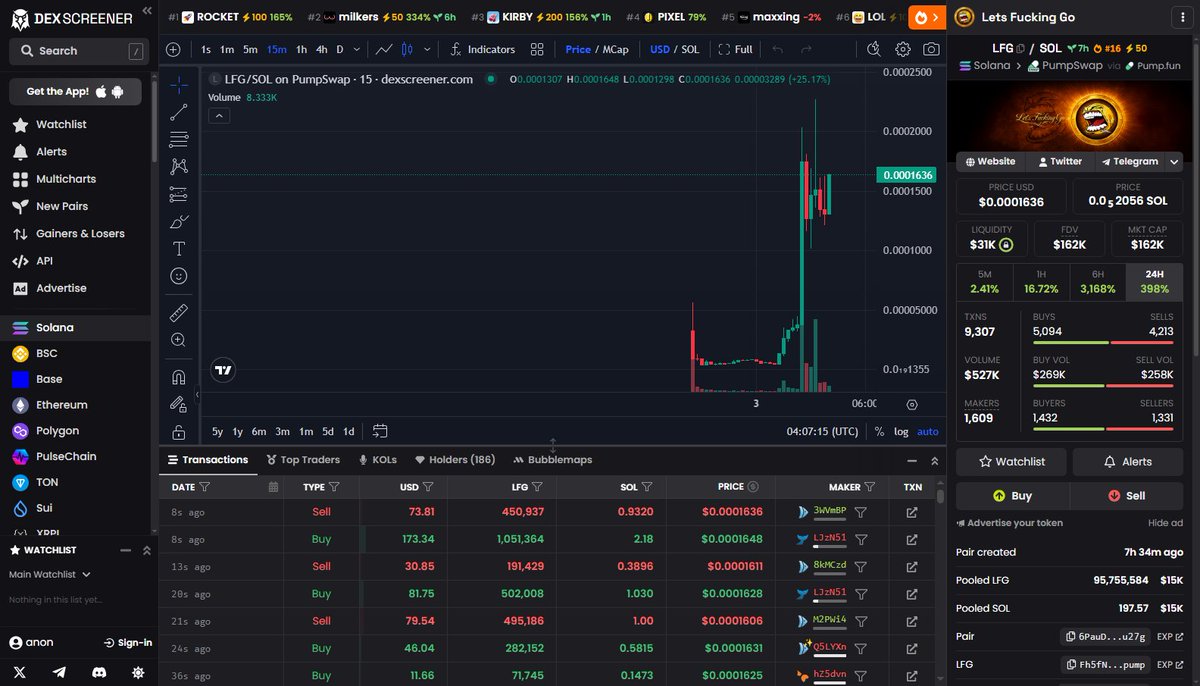Minimize the transactions panel
1200x686 pixels.
click(911, 460)
